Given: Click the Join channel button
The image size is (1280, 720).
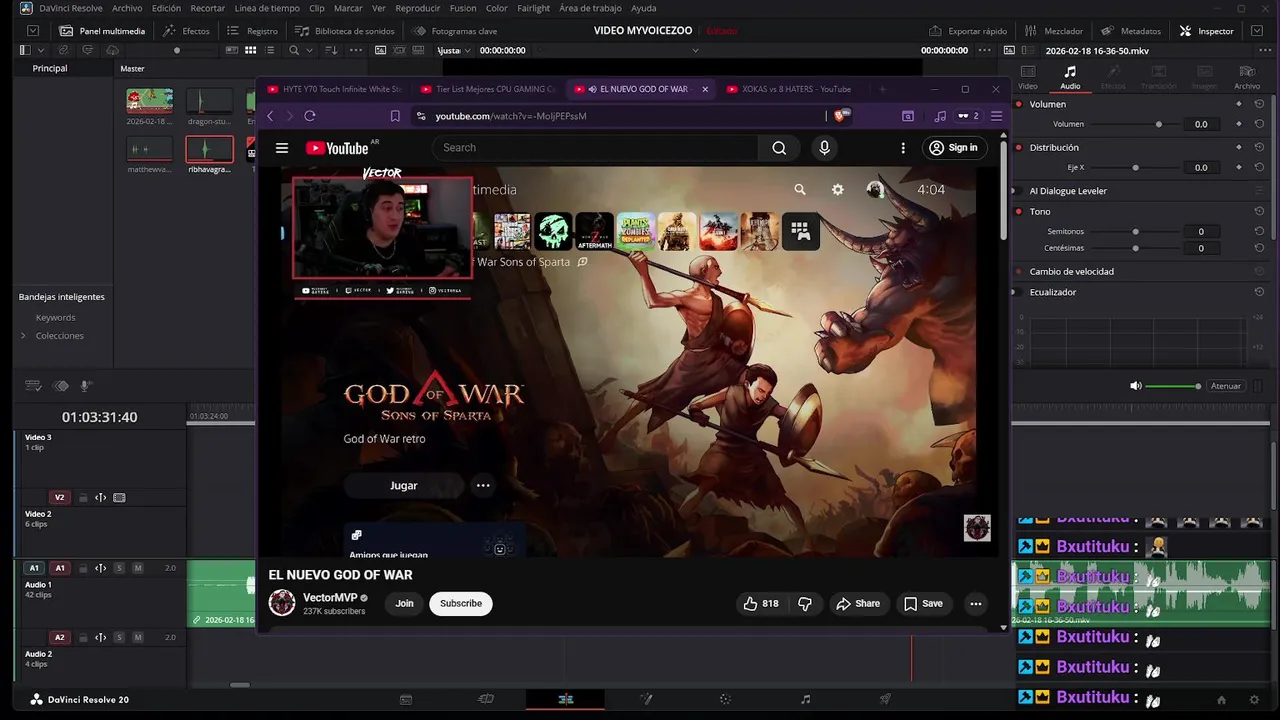Looking at the screenshot, I should 404,603.
